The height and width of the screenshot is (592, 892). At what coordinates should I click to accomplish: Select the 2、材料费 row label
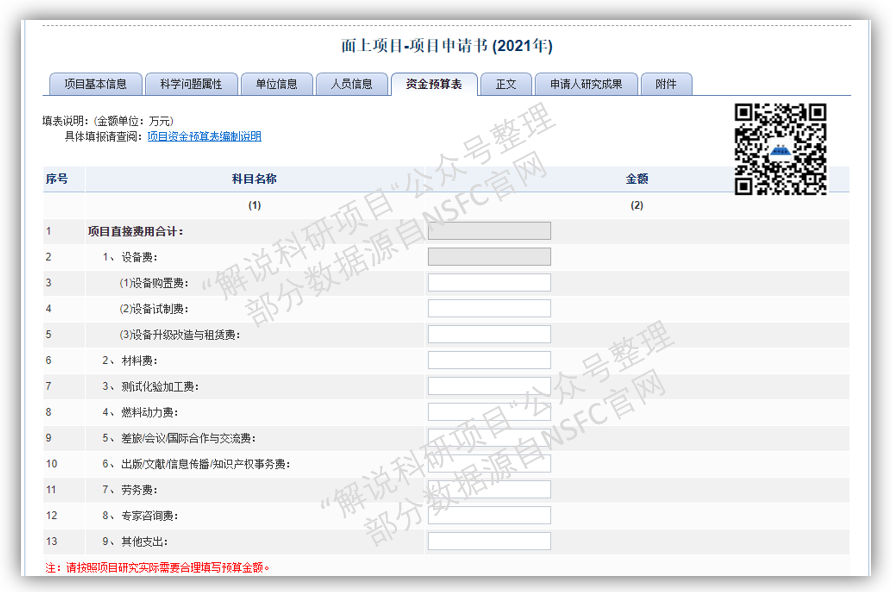pyautogui.click(x=130, y=361)
